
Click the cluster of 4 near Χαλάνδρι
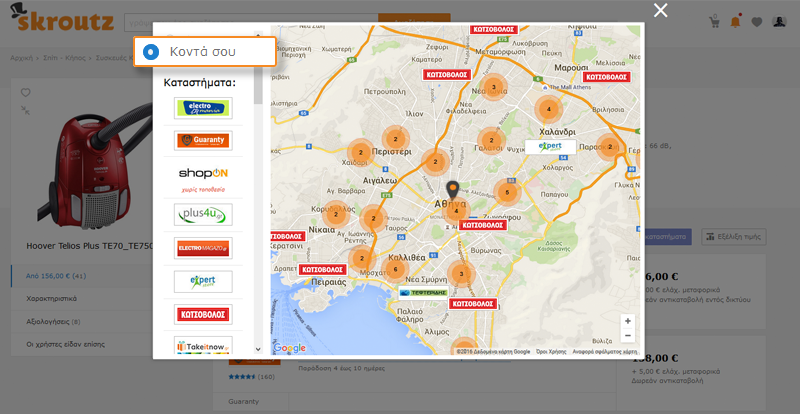(x=548, y=109)
